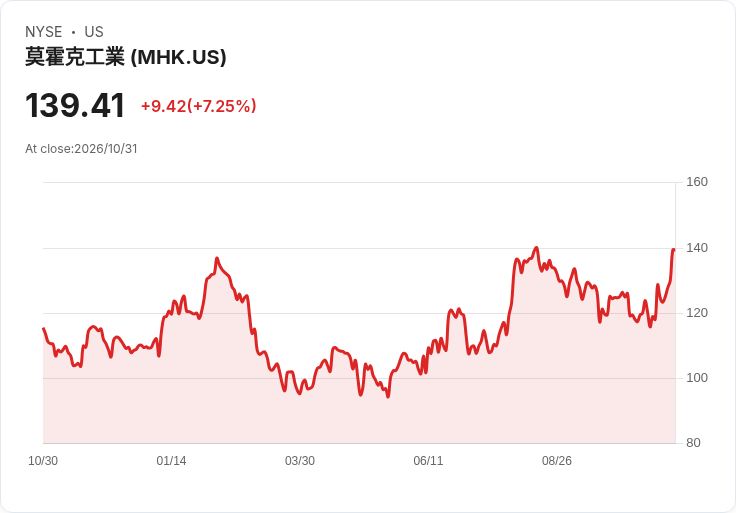Screen dimensions: 736x513
Task: Click the 80 y-axis label
Action: (693, 443)
